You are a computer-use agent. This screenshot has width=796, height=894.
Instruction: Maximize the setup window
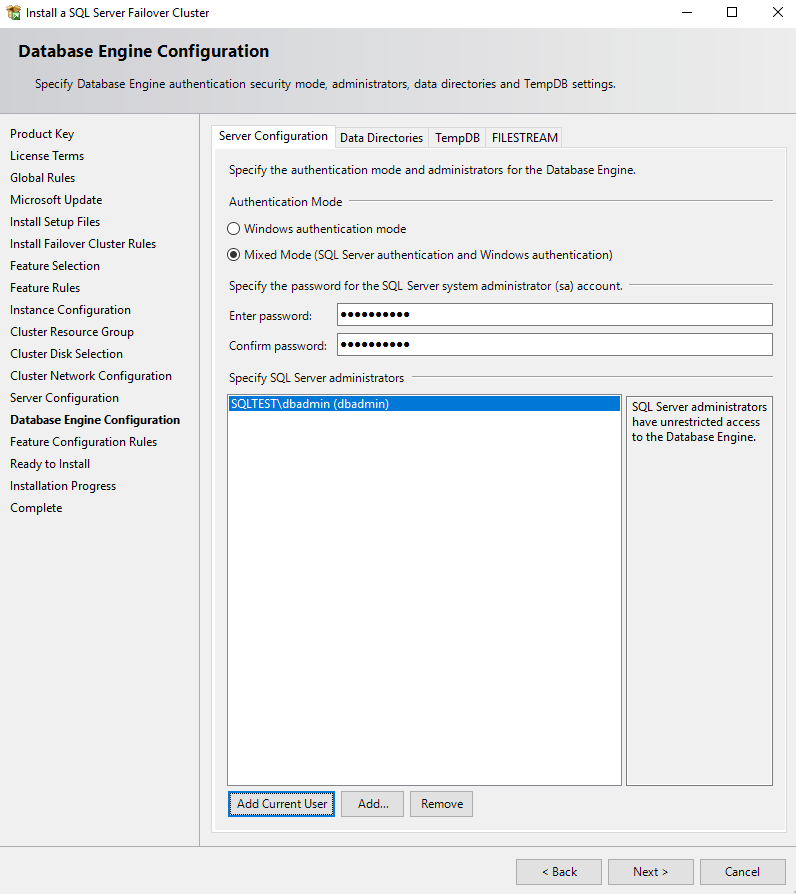pyautogui.click(x=732, y=13)
